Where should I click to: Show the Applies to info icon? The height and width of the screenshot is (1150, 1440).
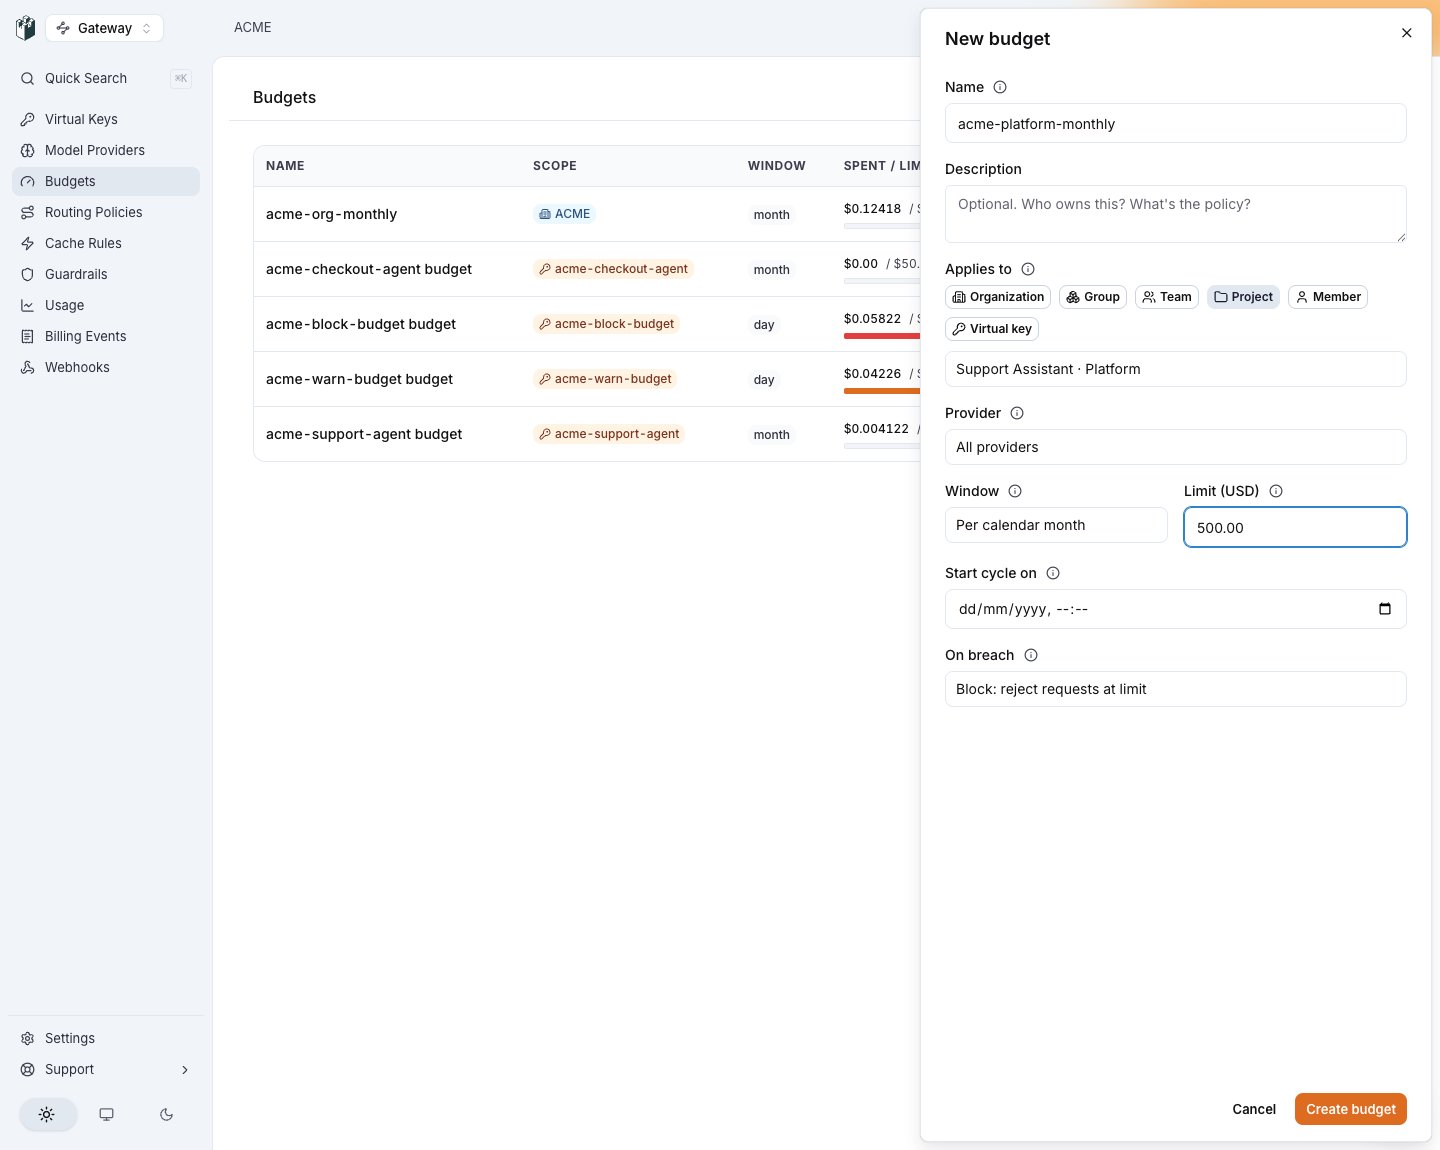(x=1028, y=269)
